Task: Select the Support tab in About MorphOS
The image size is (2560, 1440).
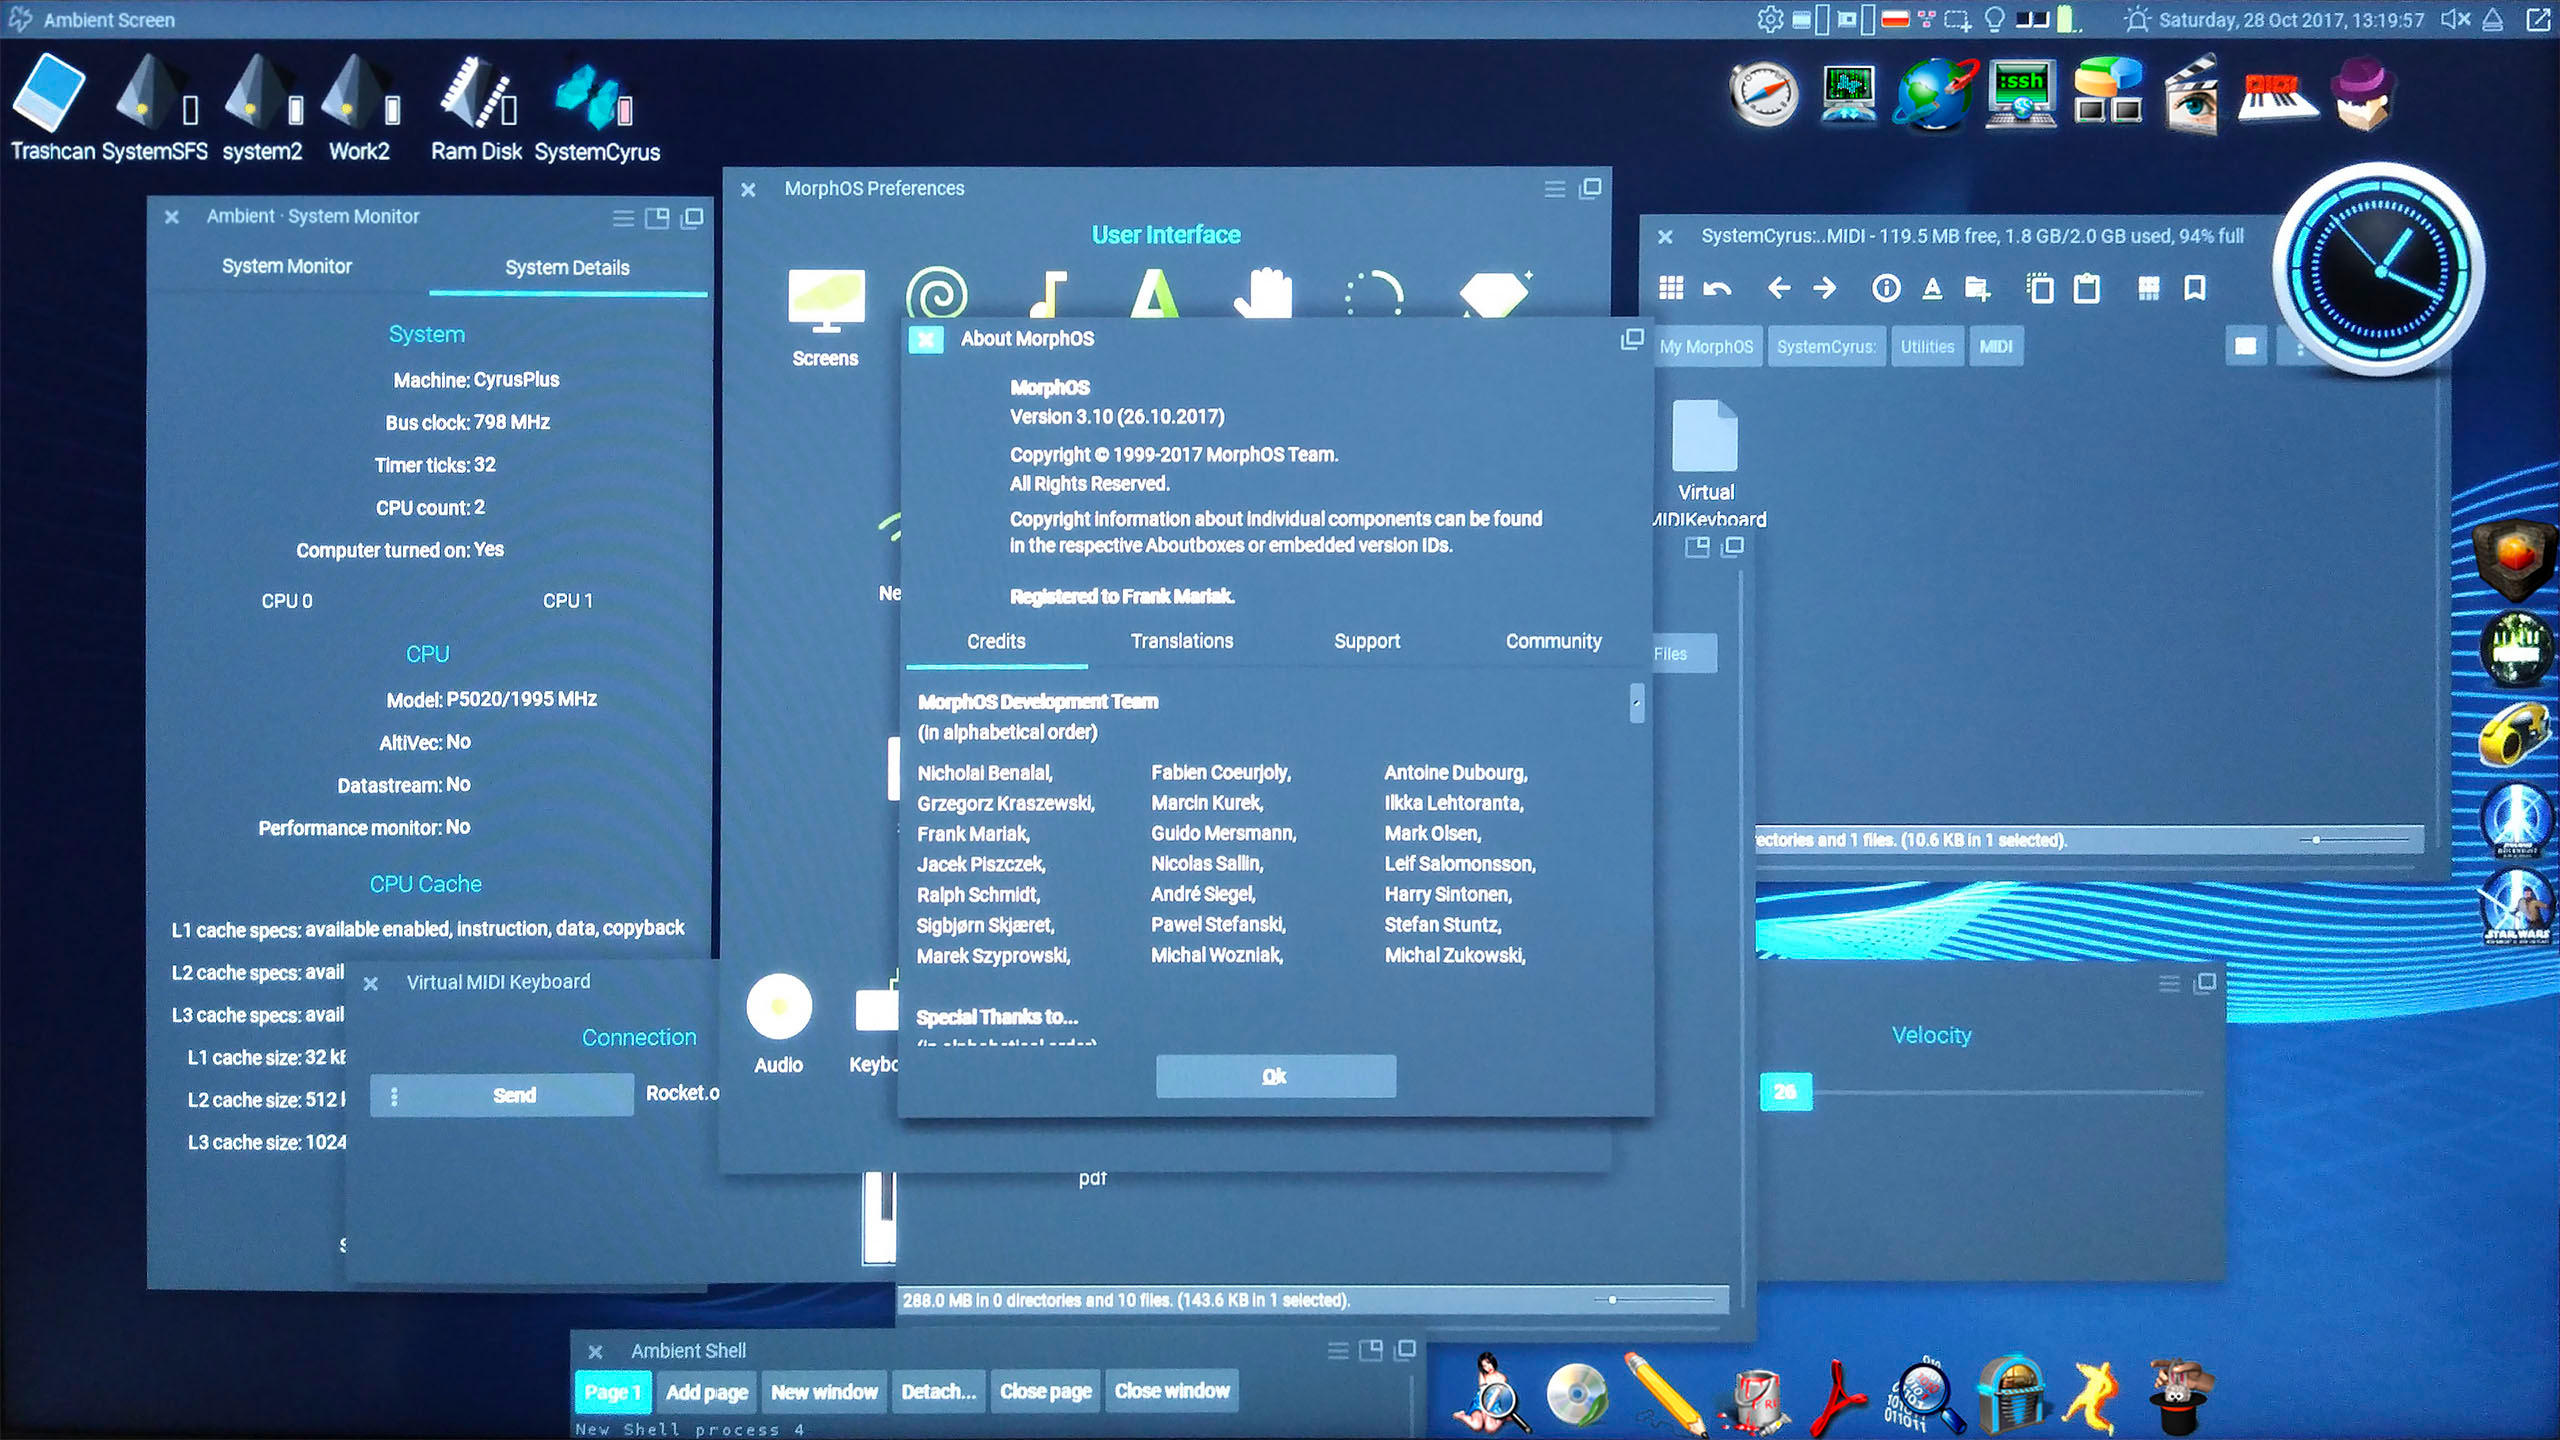Action: (x=1366, y=641)
